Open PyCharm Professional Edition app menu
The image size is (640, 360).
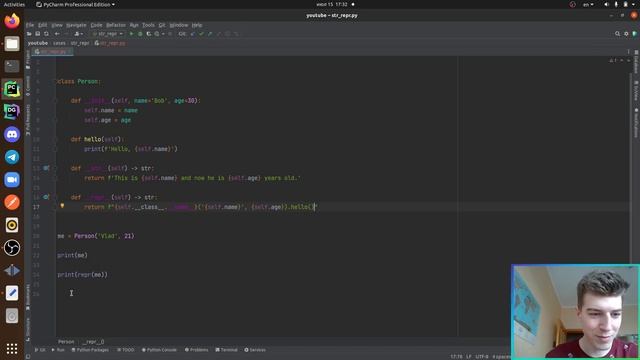[x=75, y=4]
